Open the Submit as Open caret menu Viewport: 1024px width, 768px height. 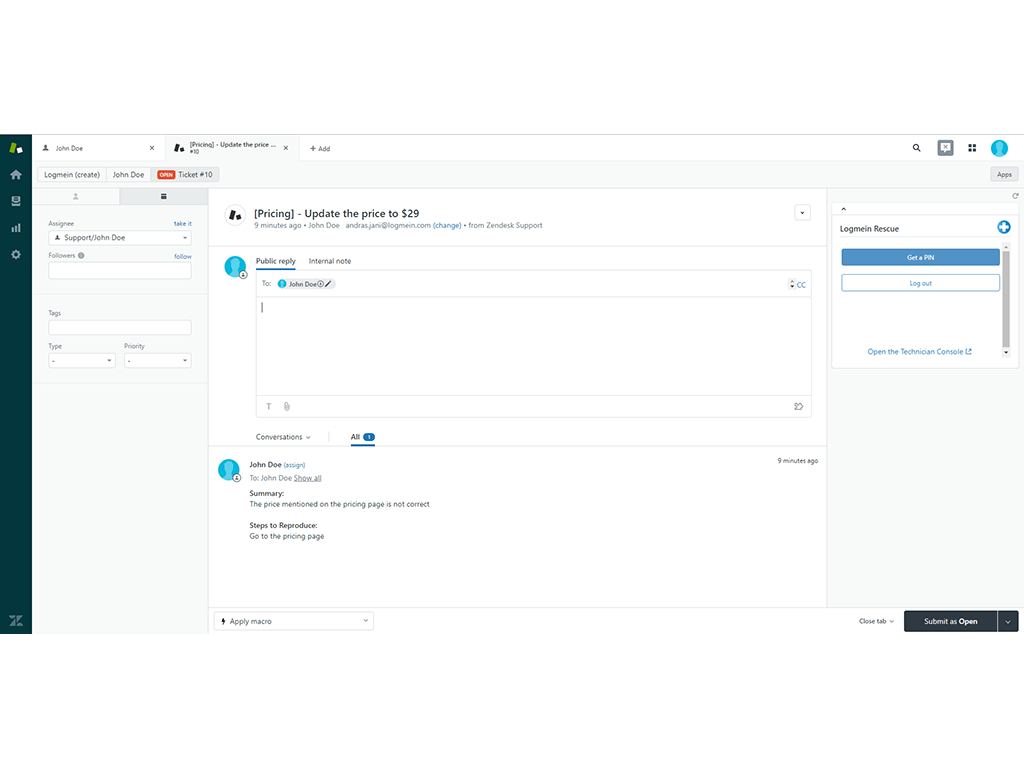(x=1009, y=621)
